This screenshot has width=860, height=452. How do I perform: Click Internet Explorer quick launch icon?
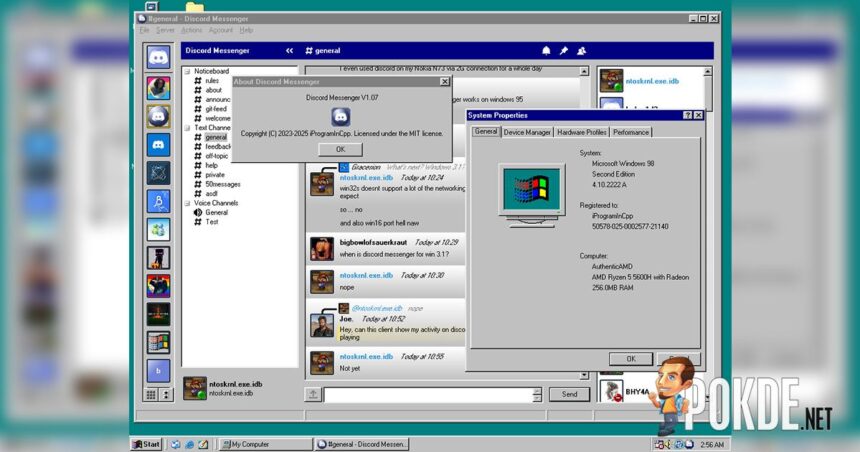(189, 444)
